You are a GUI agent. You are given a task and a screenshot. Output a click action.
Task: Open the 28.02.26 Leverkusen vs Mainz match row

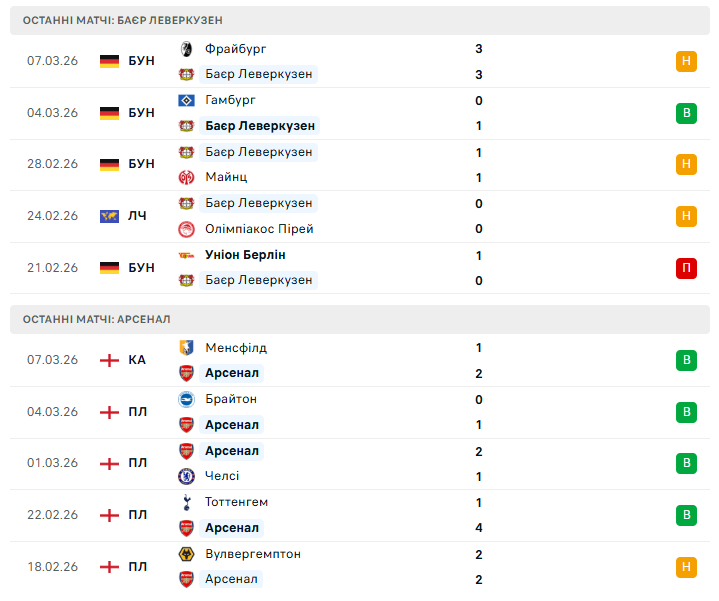[x=360, y=165]
